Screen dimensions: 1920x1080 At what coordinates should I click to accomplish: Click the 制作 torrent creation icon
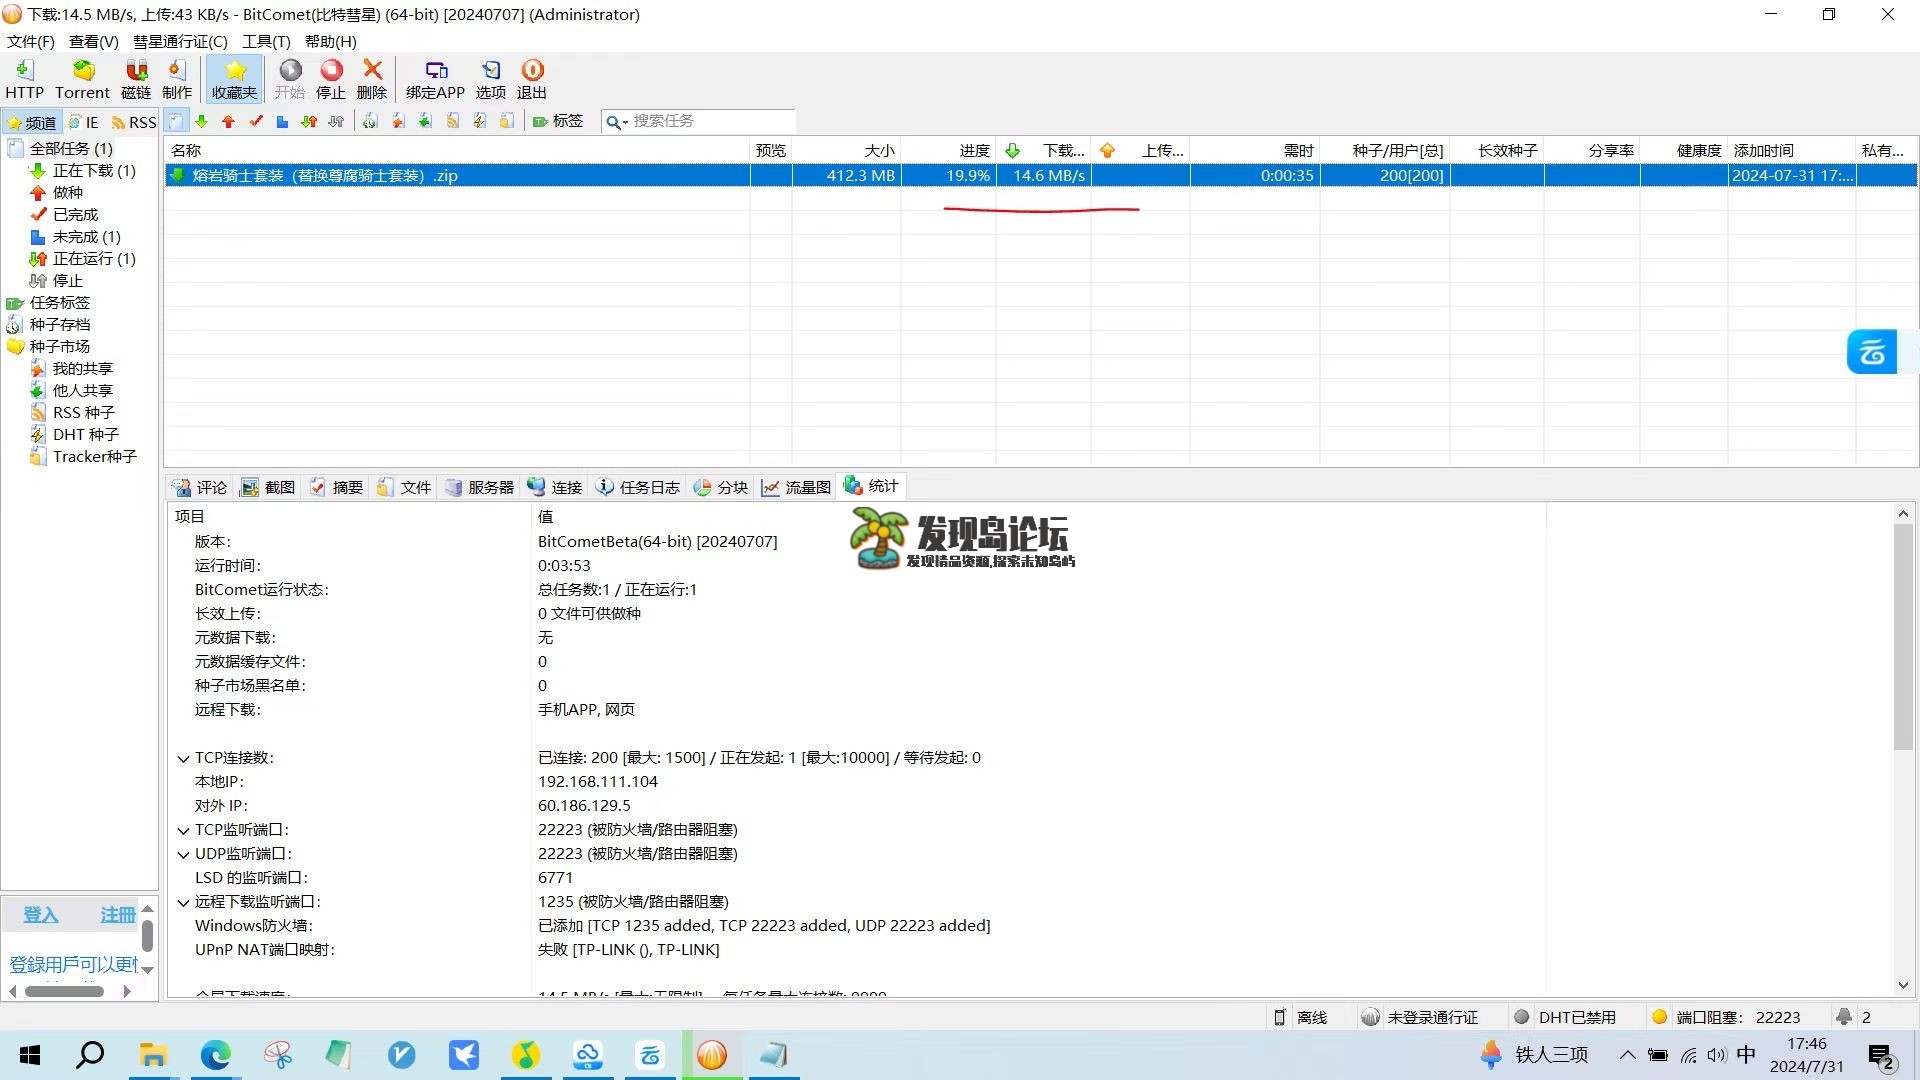(177, 79)
